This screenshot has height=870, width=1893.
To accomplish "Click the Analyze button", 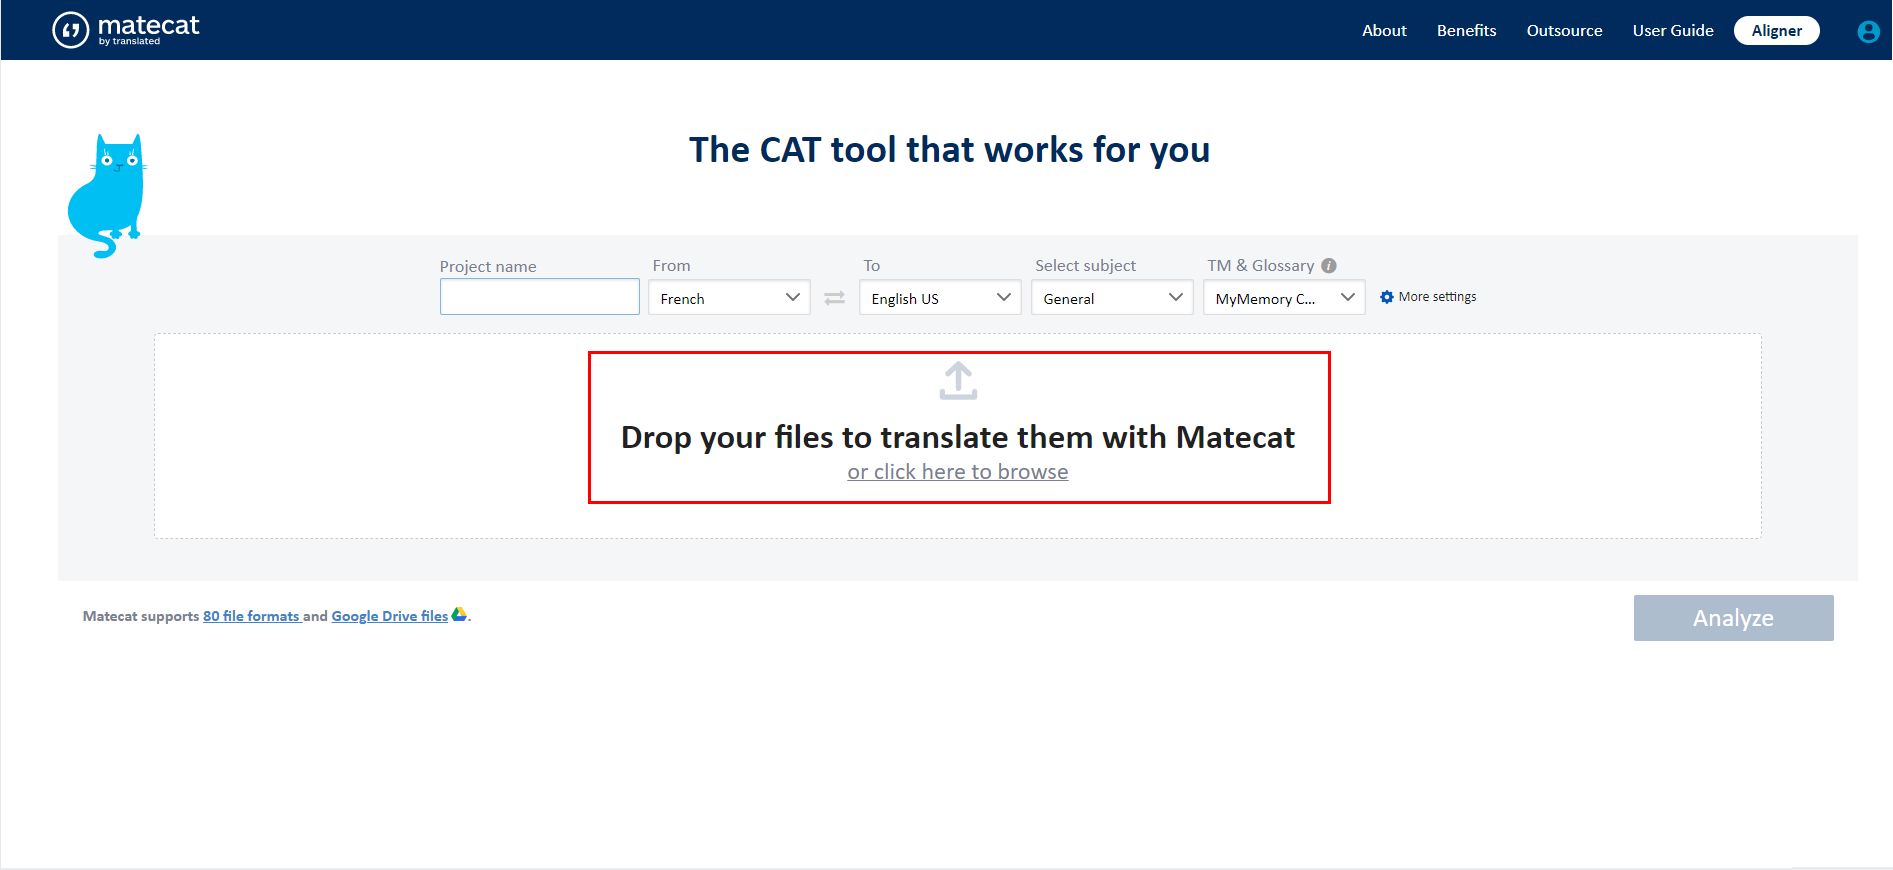I will pos(1733,618).
